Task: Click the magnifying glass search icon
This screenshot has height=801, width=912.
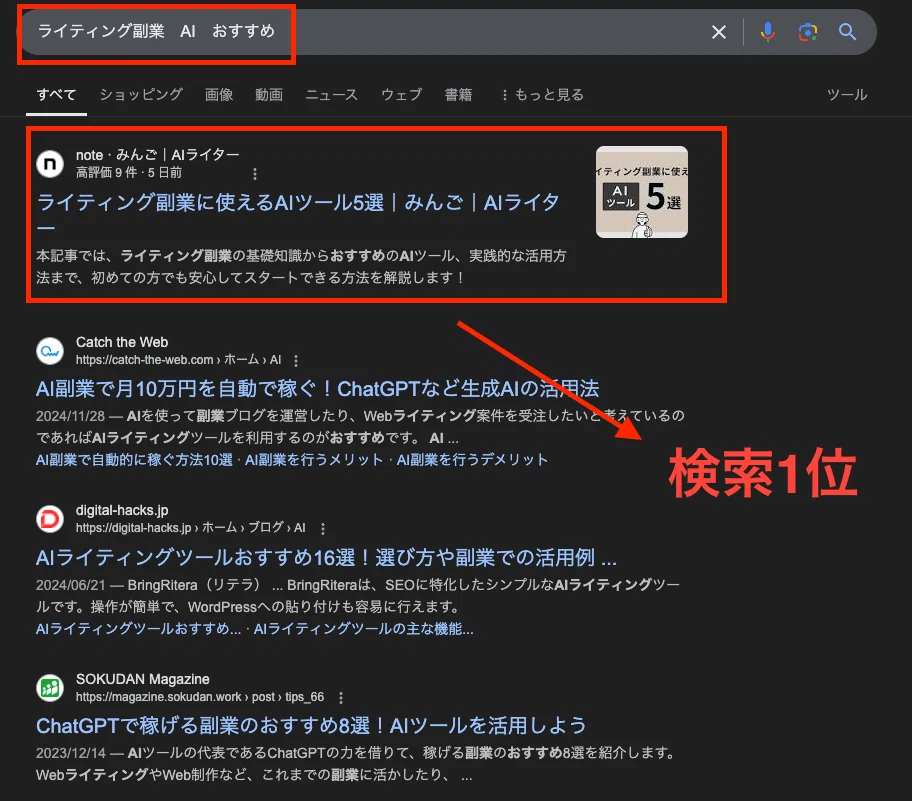Action: coord(847,31)
